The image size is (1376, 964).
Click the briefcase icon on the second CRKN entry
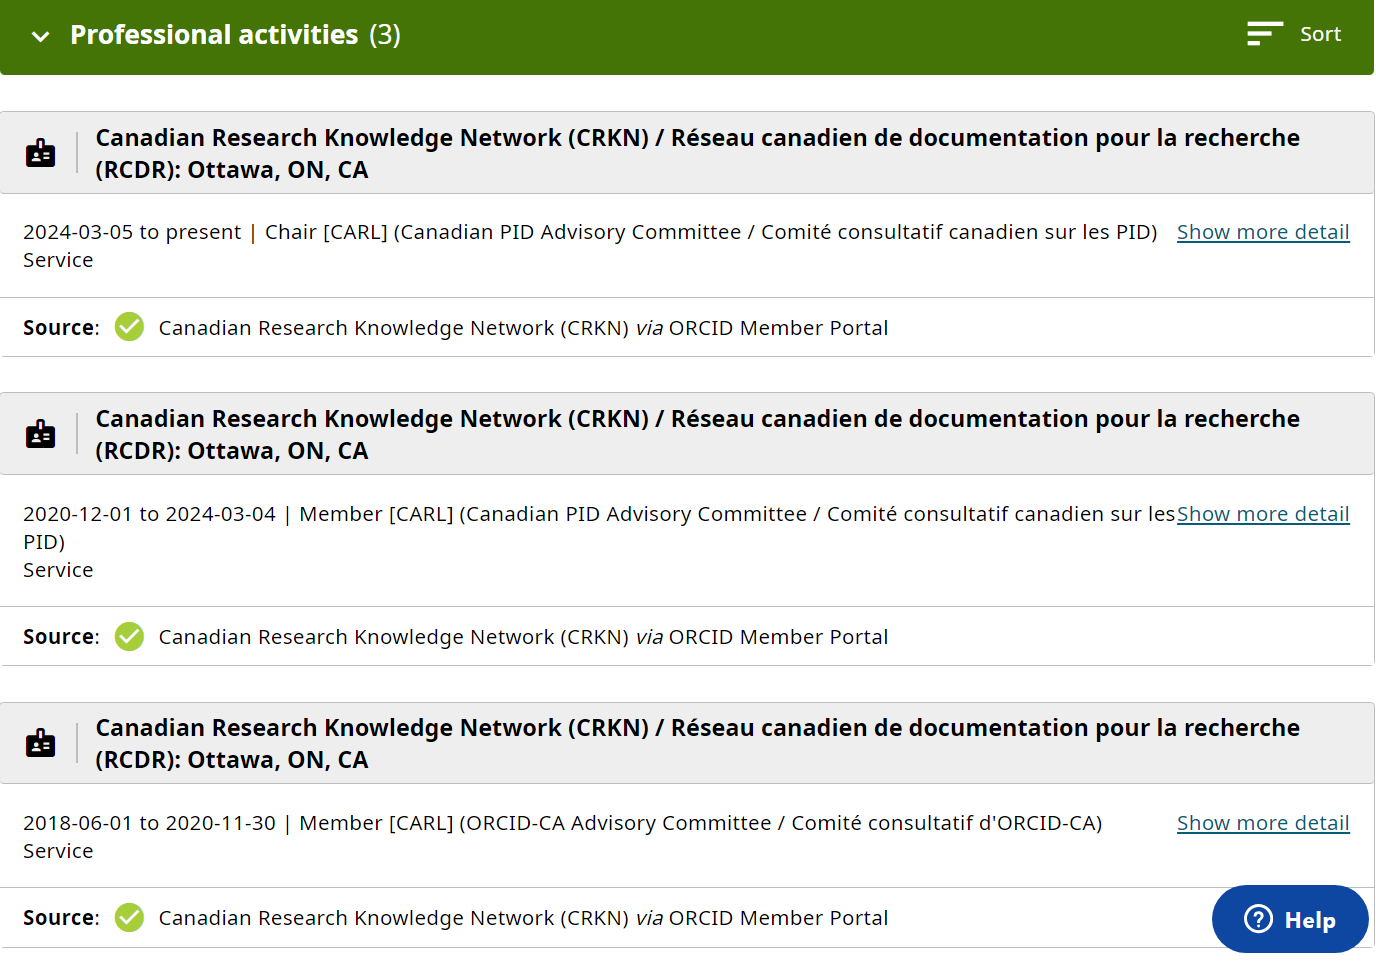(40, 433)
